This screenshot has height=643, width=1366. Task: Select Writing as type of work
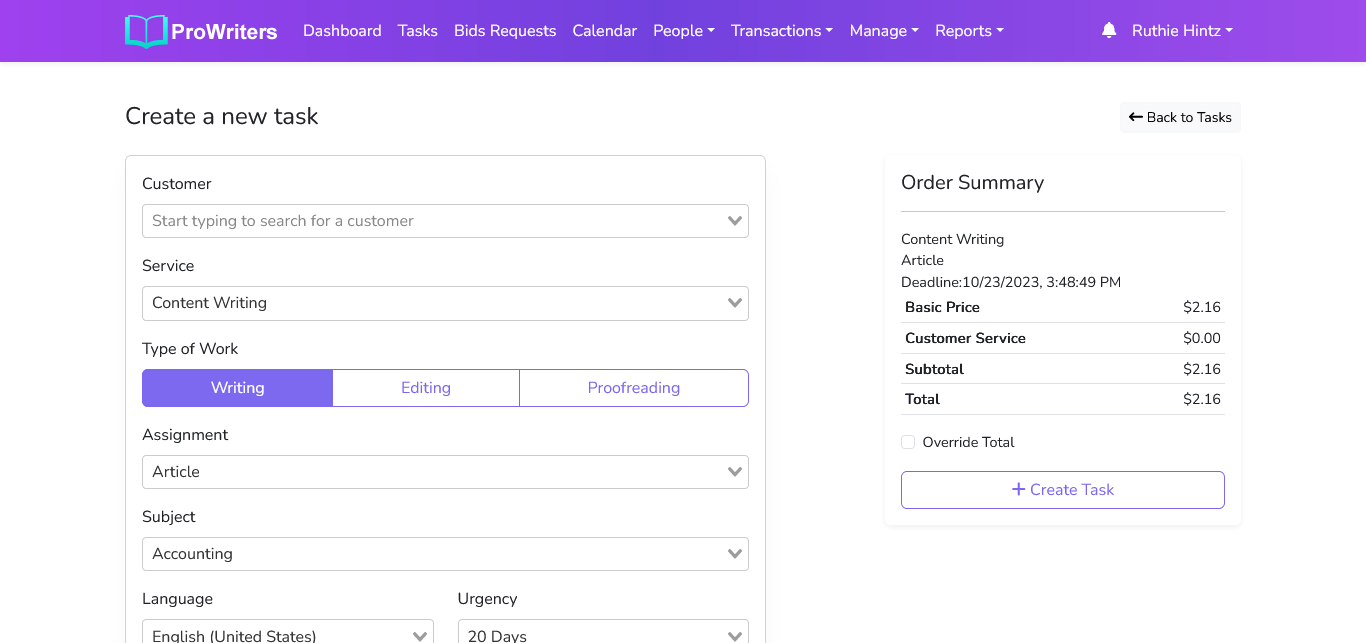coord(237,388)
